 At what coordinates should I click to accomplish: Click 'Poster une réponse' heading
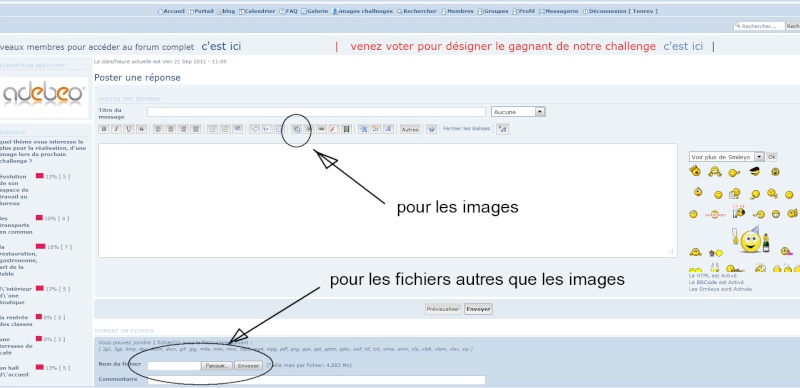point(137,78)
